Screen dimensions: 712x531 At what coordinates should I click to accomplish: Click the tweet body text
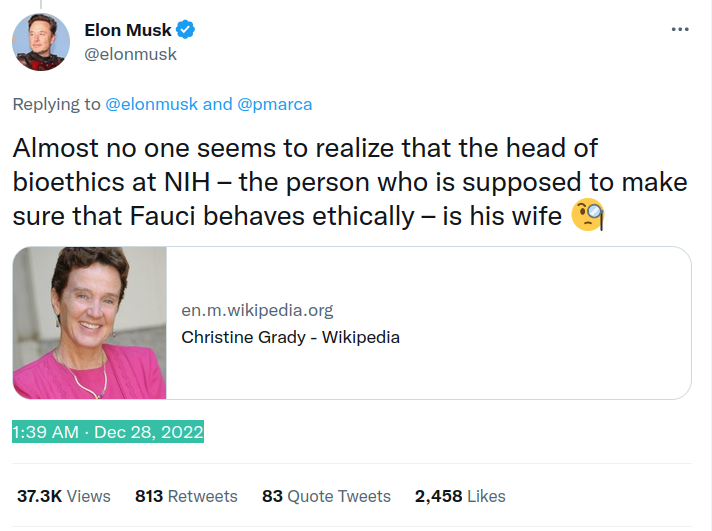click(x=350, y=182)
